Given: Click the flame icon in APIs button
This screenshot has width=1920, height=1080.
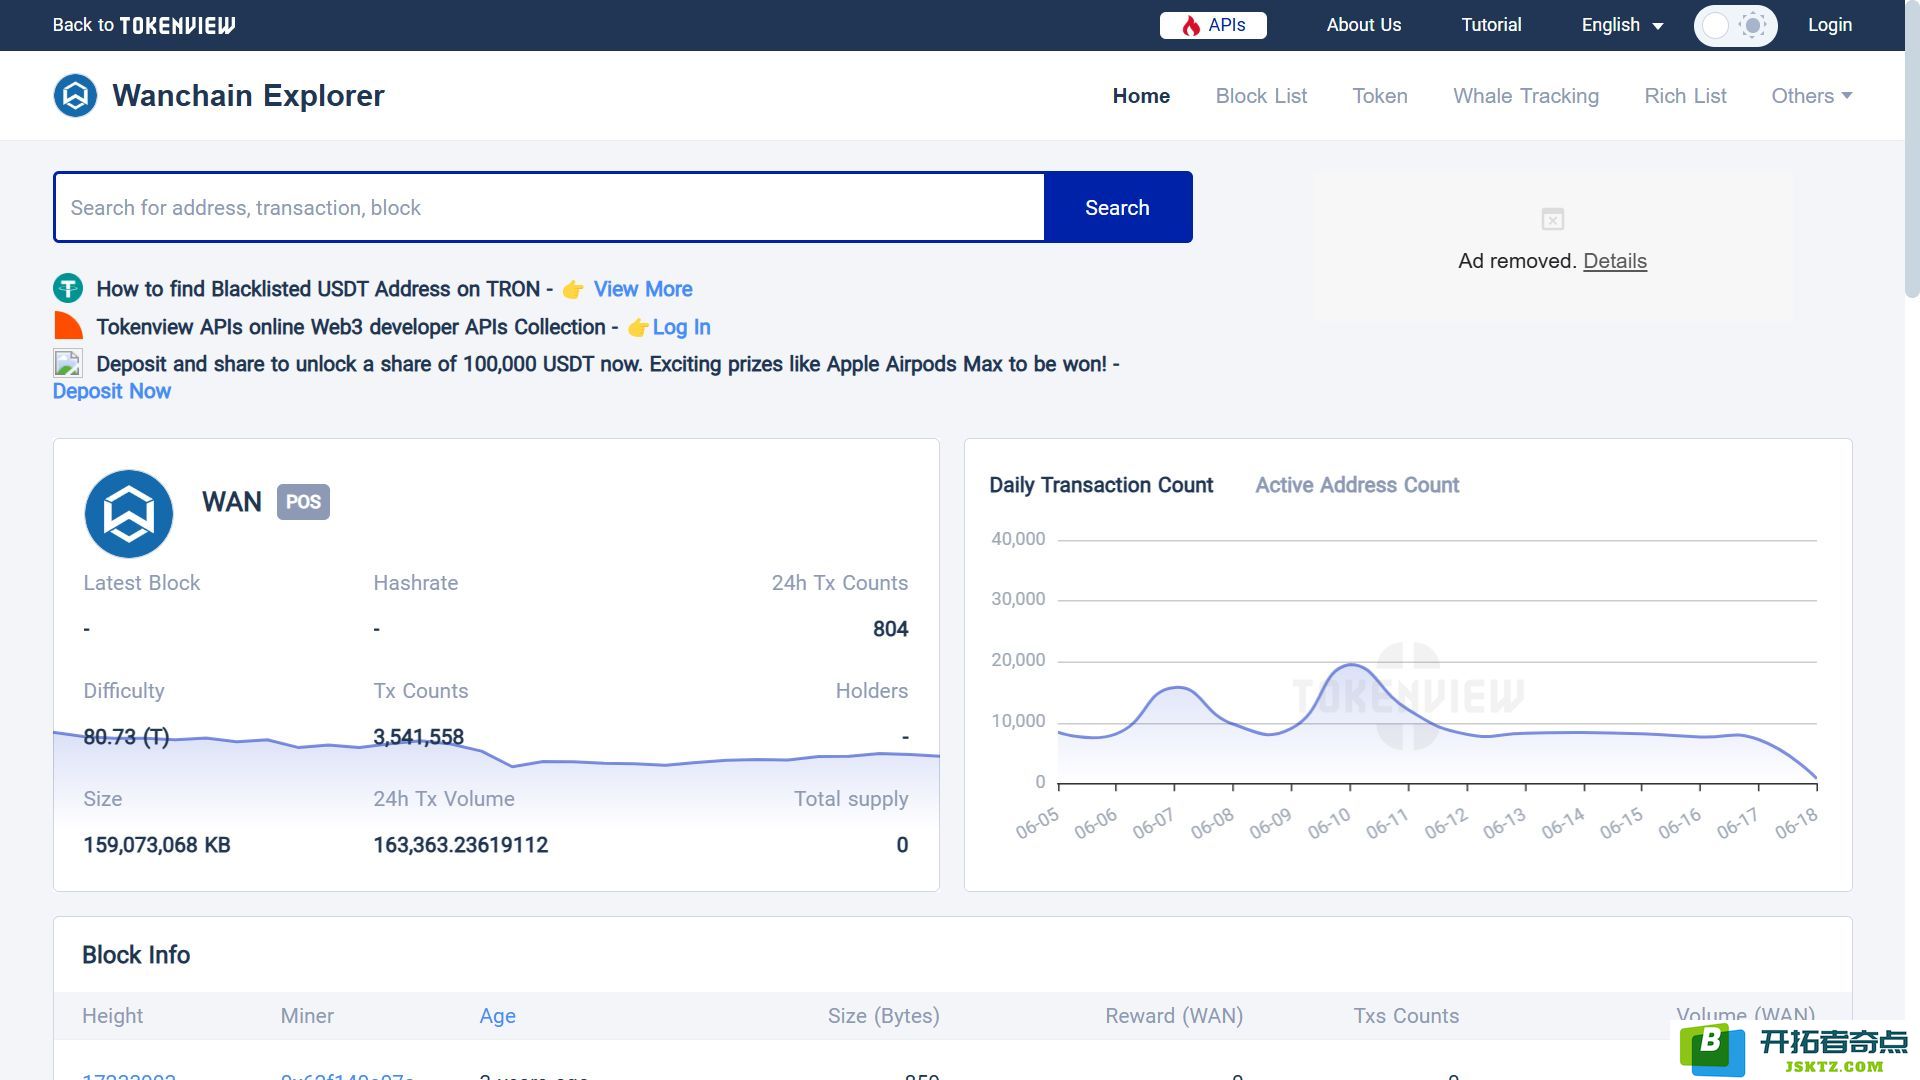Looking at the screenshot, I should pyautogui.click(x=1190, y=26).
